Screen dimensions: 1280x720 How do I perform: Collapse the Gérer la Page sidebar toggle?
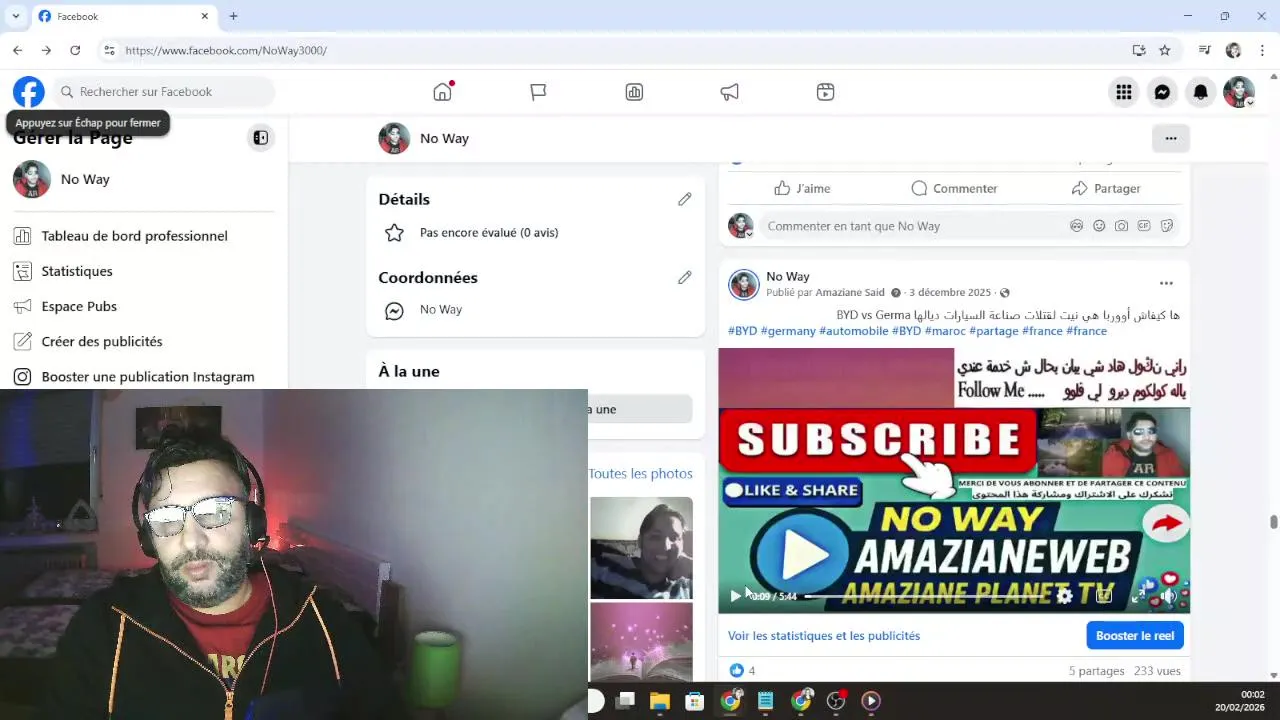tap(260, 138)
